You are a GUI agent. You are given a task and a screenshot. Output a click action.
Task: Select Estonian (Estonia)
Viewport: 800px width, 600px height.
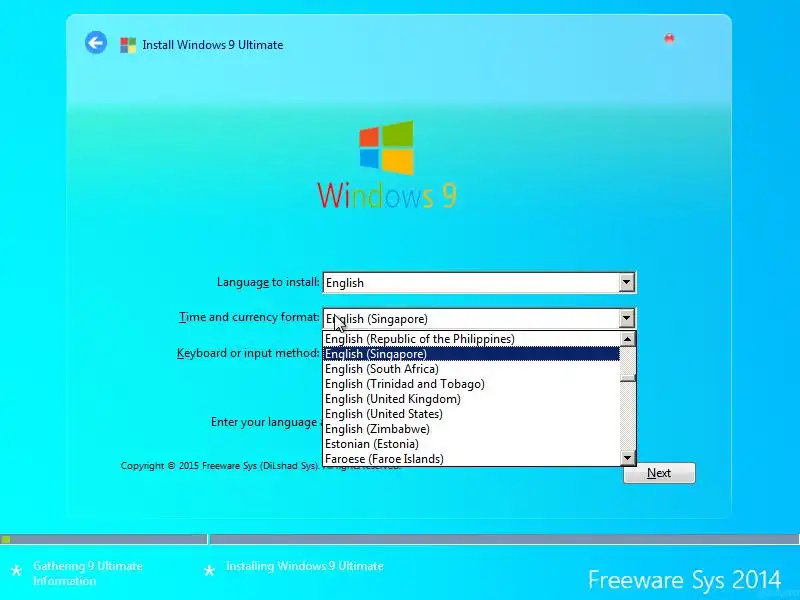tap(471, 444)
